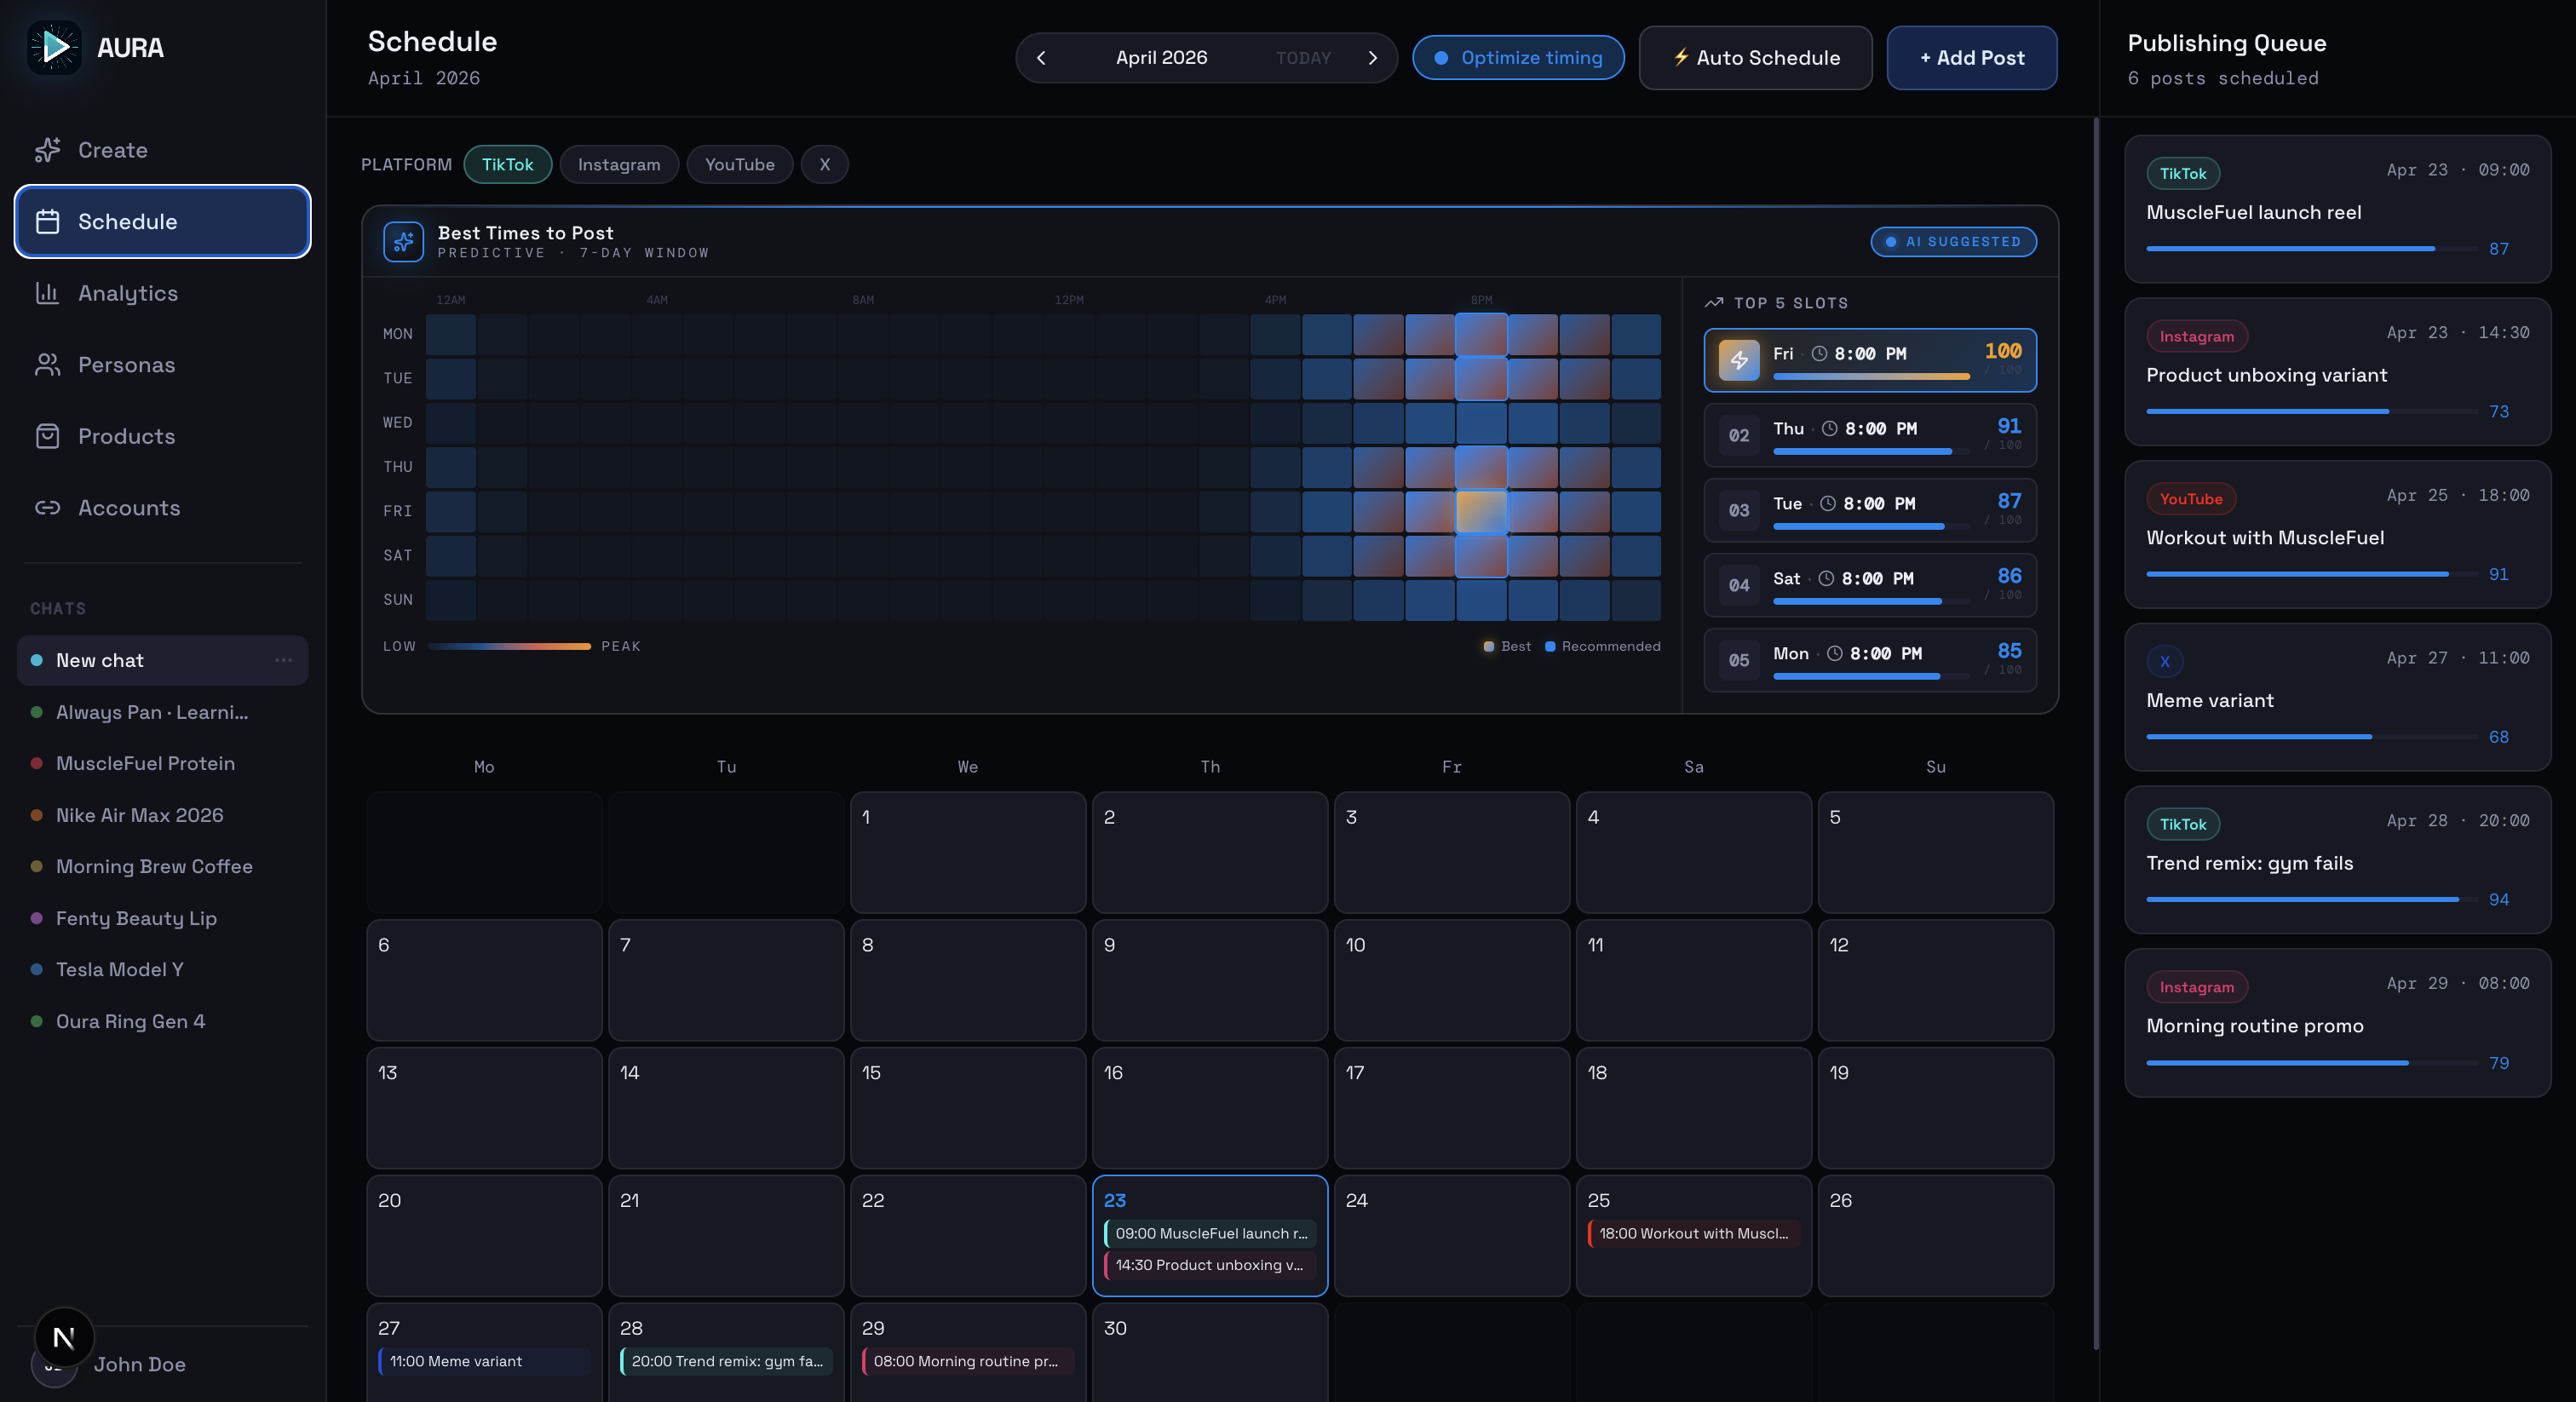The image size is (2576, 1402).
Task: Click the Auto Schedule button
Action: [1755, 58]
